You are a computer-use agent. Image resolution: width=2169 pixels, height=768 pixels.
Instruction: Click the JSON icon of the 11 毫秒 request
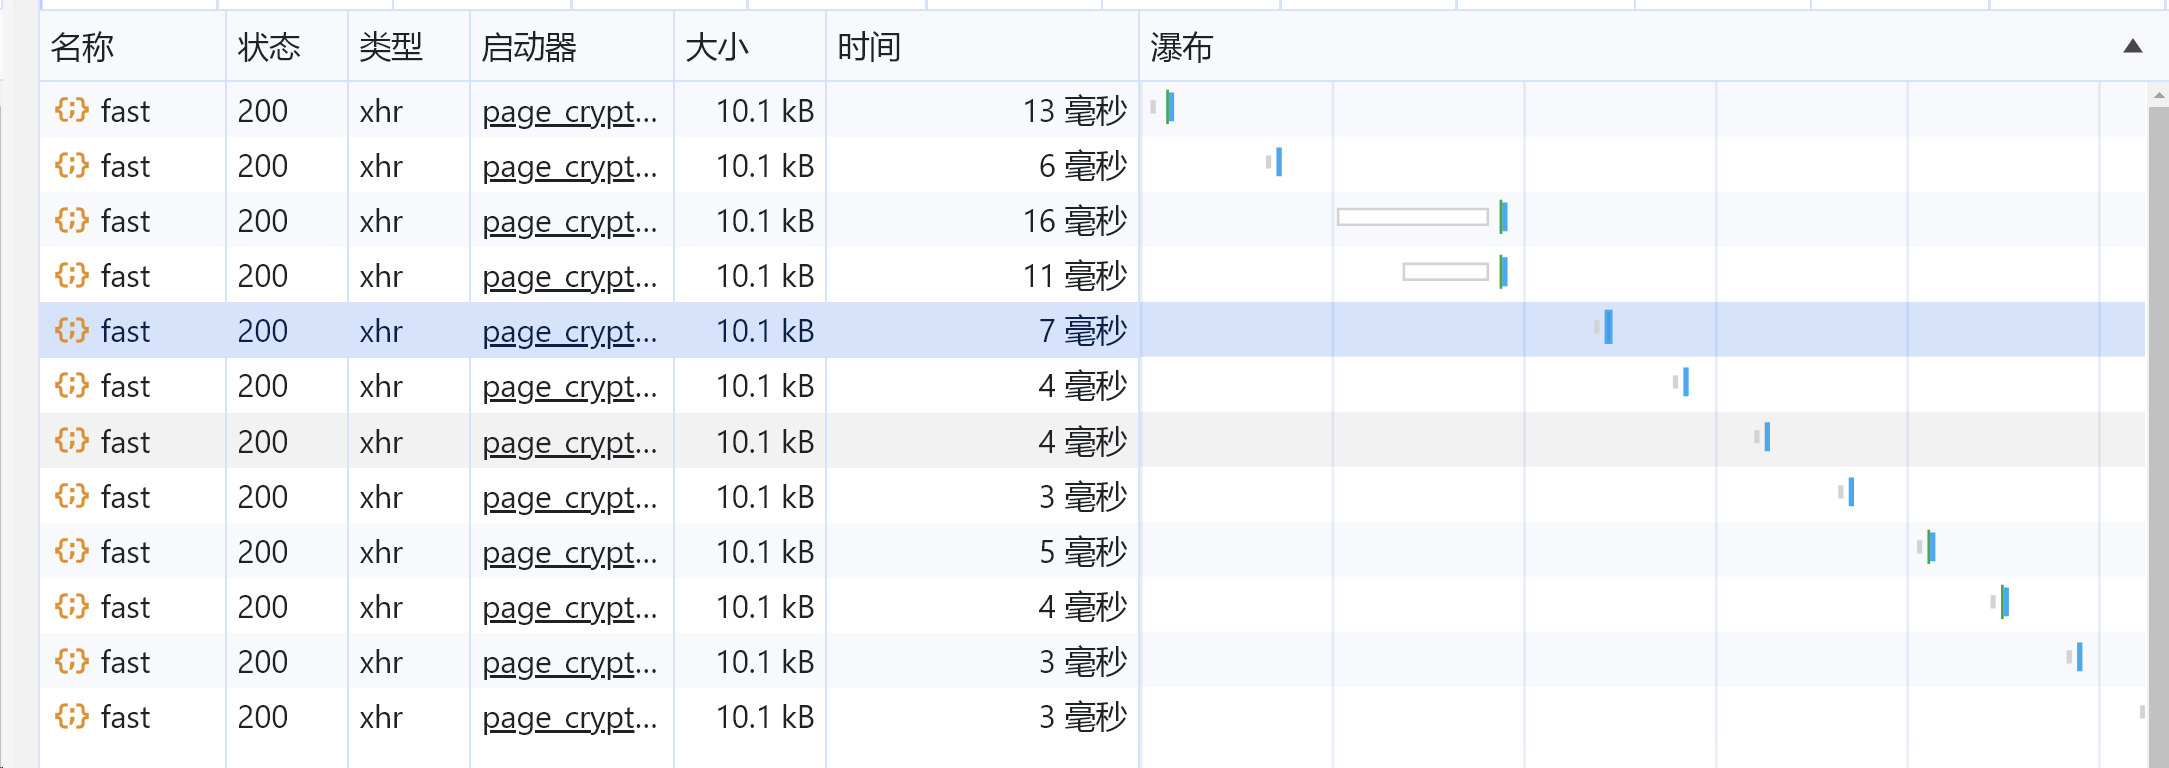[x=72, y=275]
